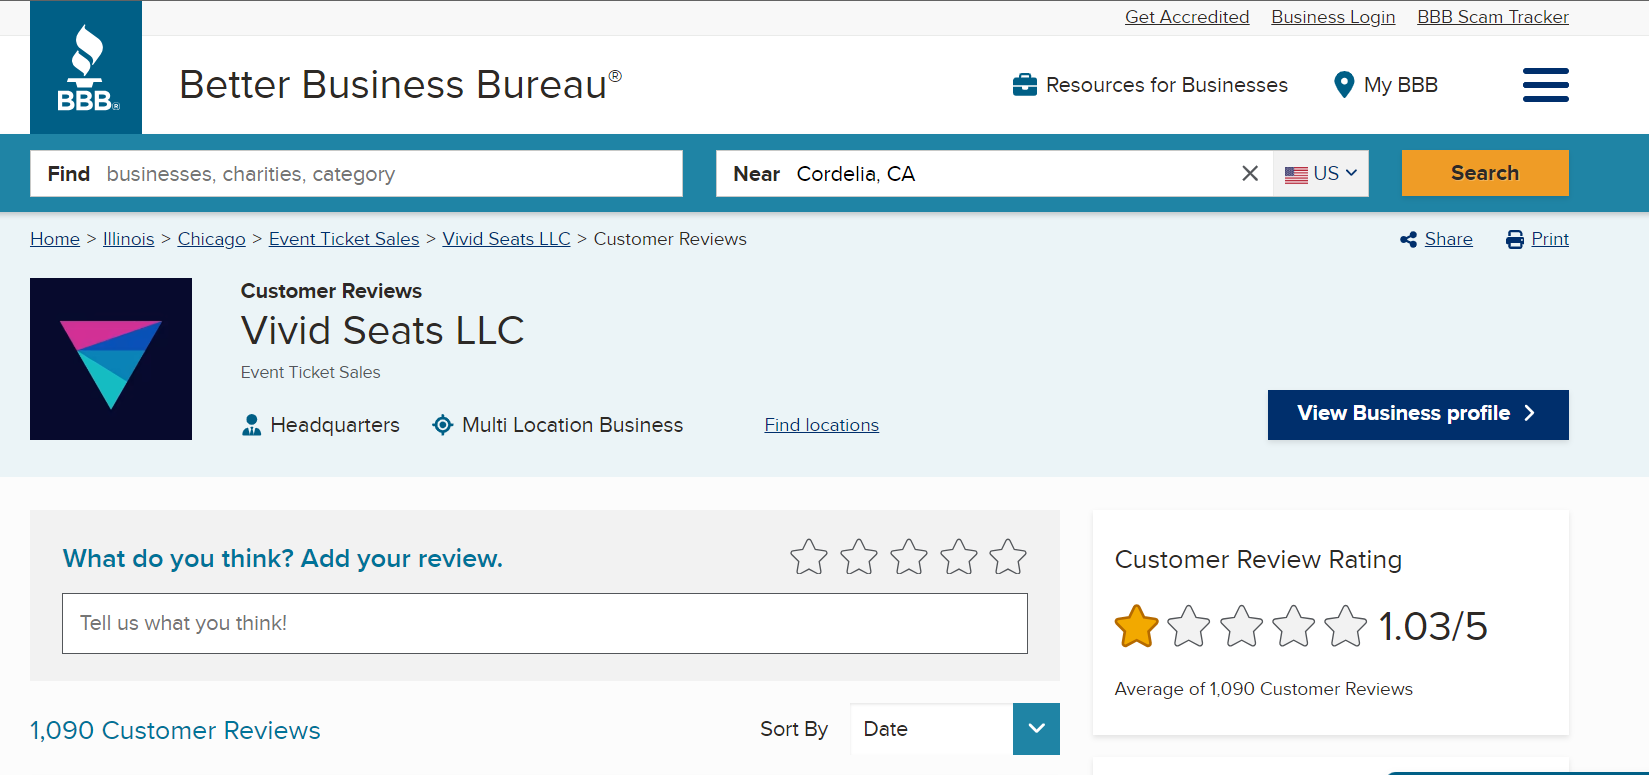Open the US country dropdown

click(1321, 174)
